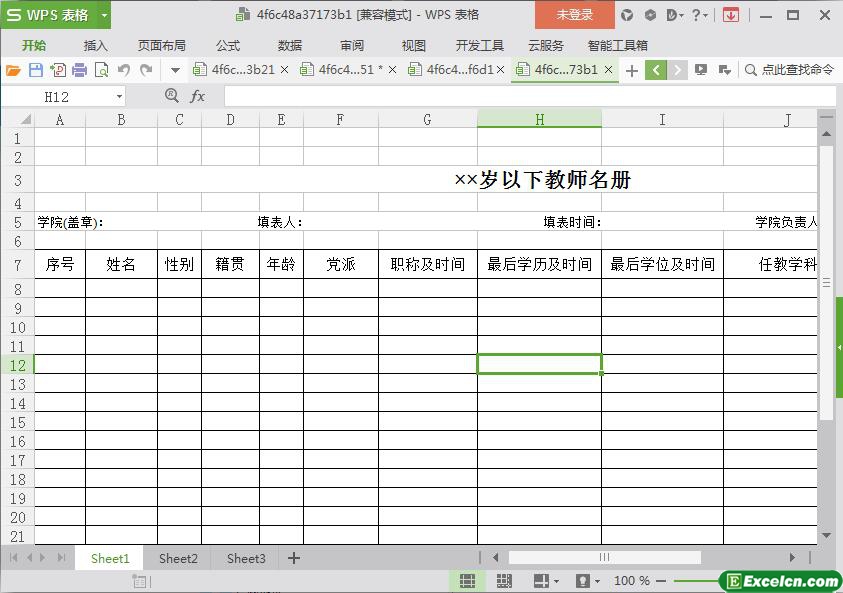Open the 视图 ribbon tab

(413, 46)
